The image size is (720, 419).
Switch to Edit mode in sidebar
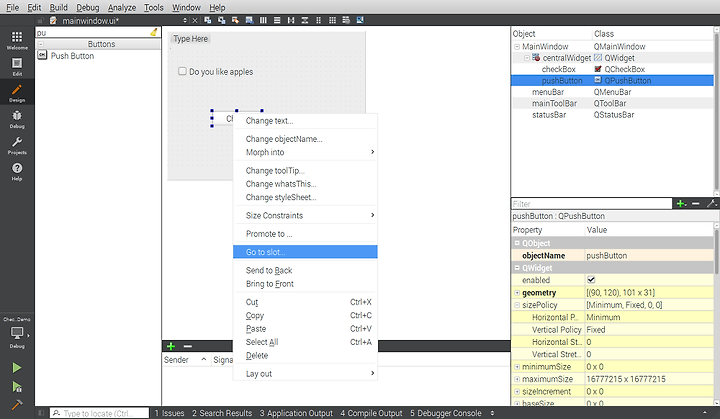point(17,66)
